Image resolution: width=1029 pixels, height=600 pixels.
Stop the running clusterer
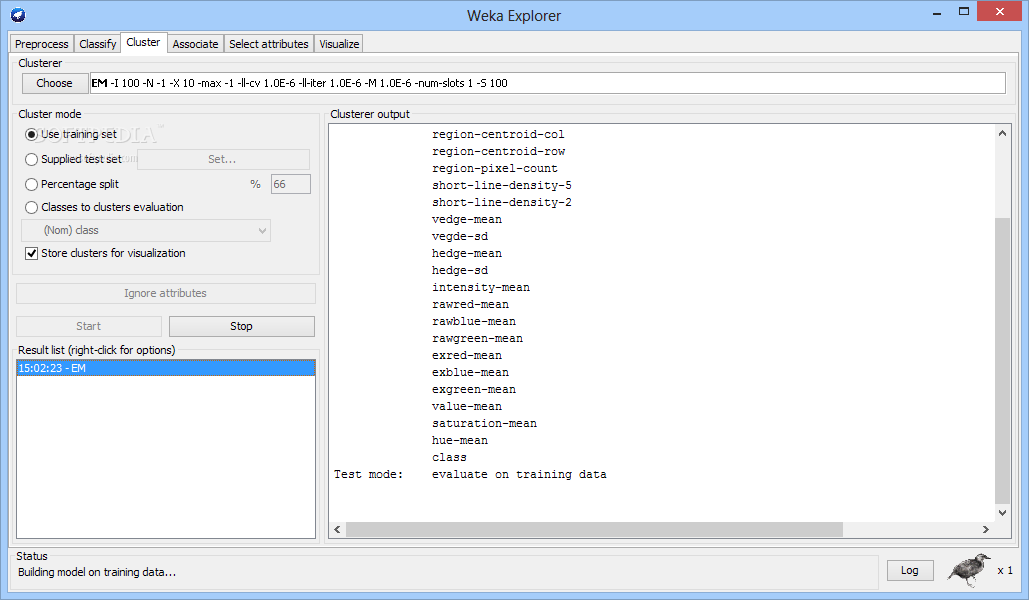[x=242, y=326]
